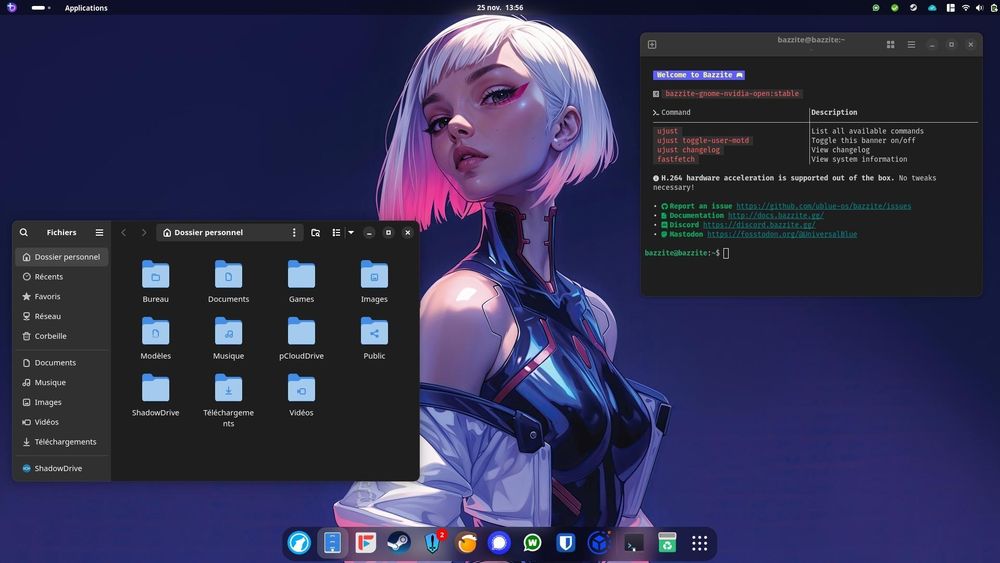Viewport: 1000px width, 563px height.
Task: Select the Public folder
Action: tap(374, 338)
